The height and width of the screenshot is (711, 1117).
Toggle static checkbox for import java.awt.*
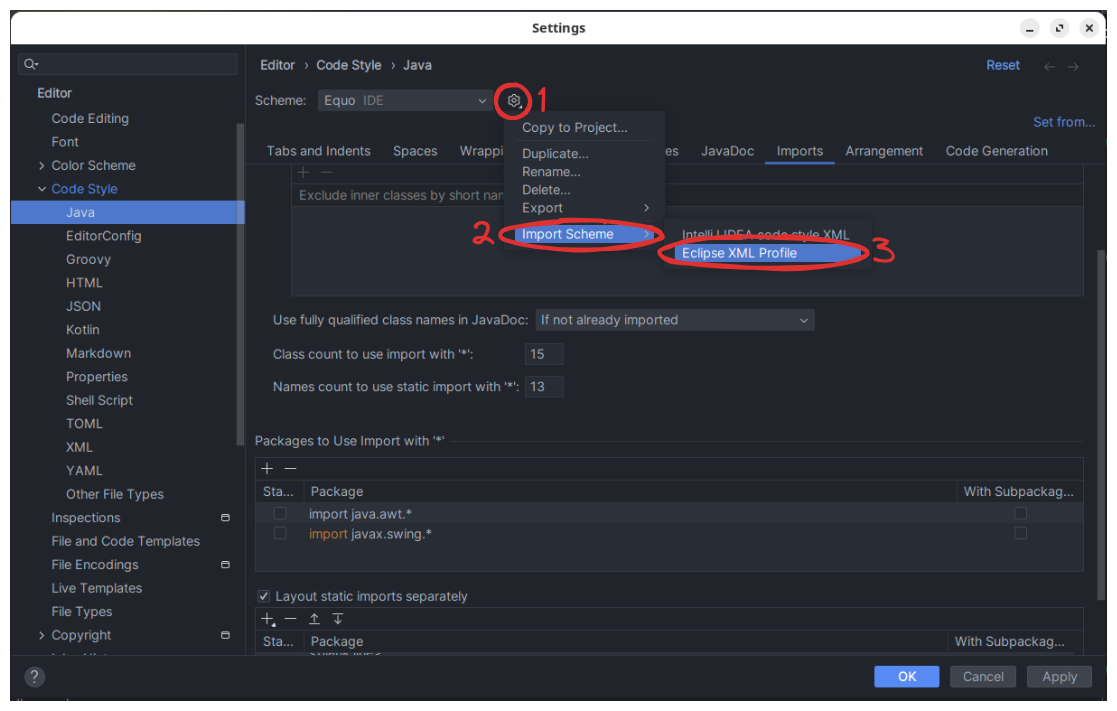click(x=280, y=514)
